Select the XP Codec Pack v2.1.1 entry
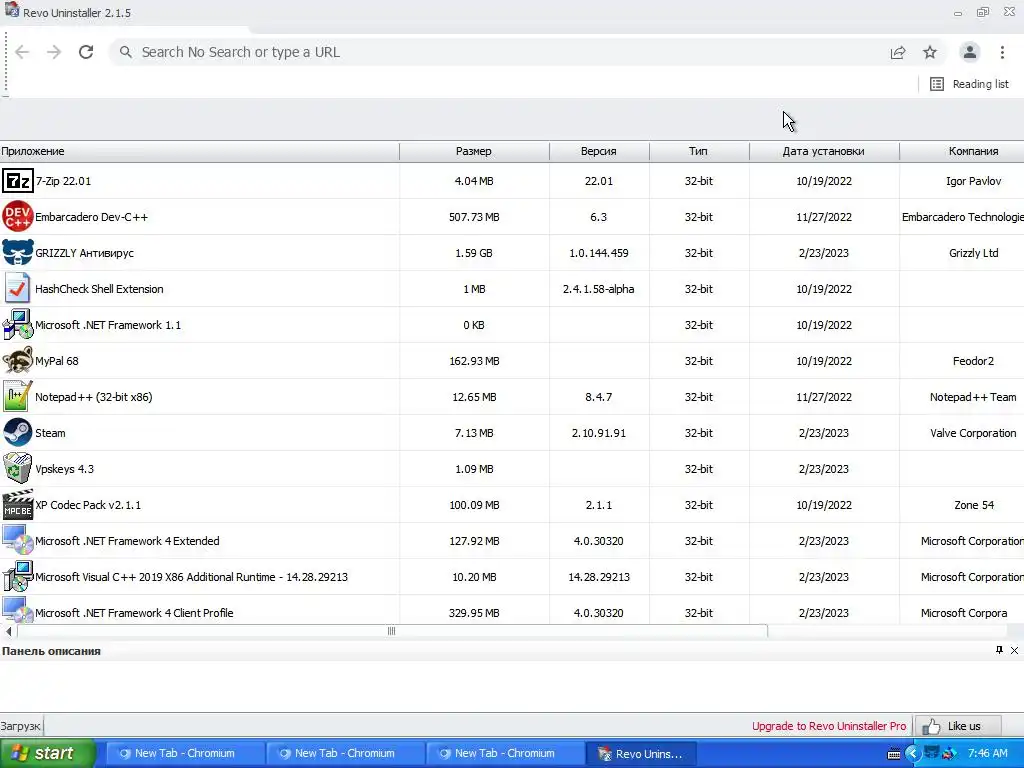 pyautogui.click(x=88, y=505)
